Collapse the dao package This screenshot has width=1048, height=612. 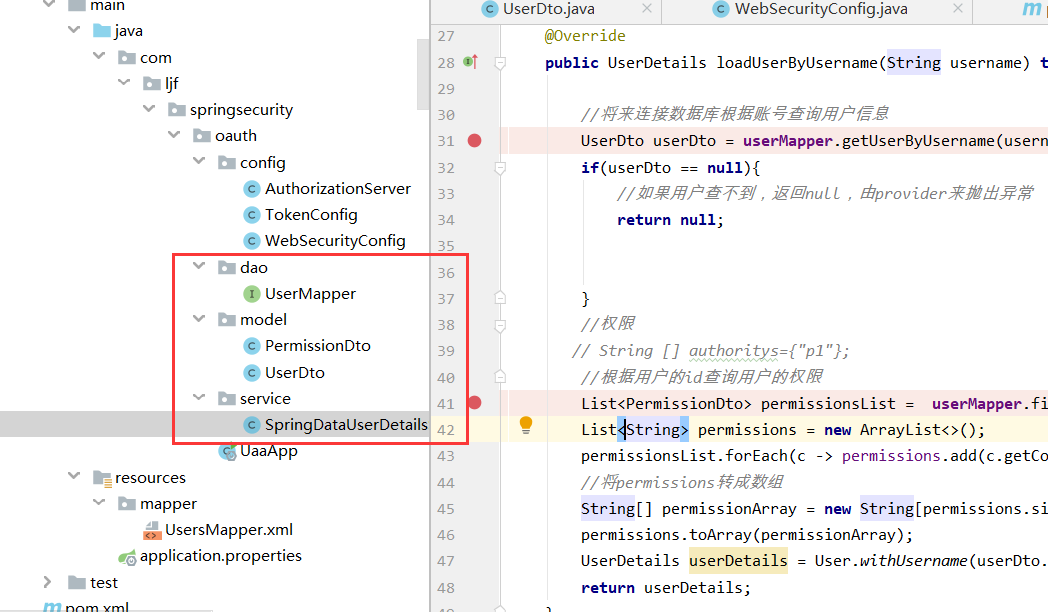tap(199, 266)
